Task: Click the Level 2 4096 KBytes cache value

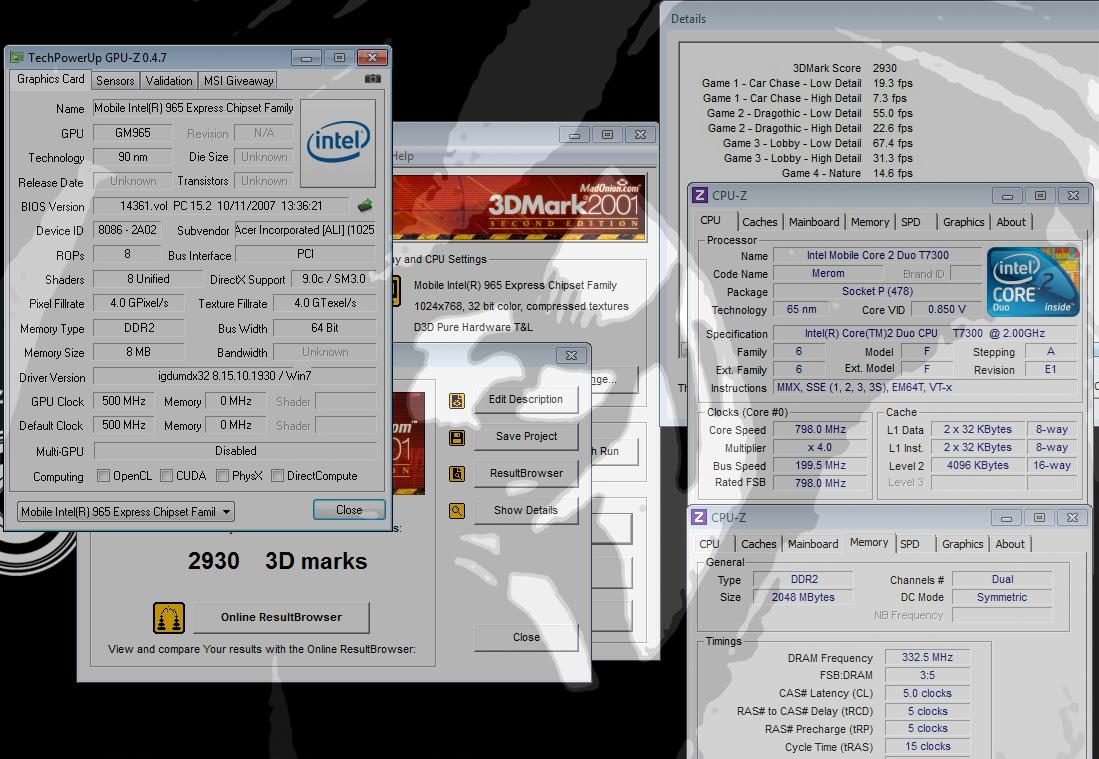Action: 977,465
